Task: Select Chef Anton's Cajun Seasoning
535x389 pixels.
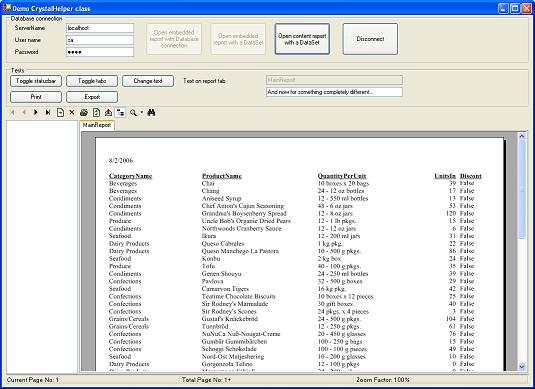Action: point(243,206)
